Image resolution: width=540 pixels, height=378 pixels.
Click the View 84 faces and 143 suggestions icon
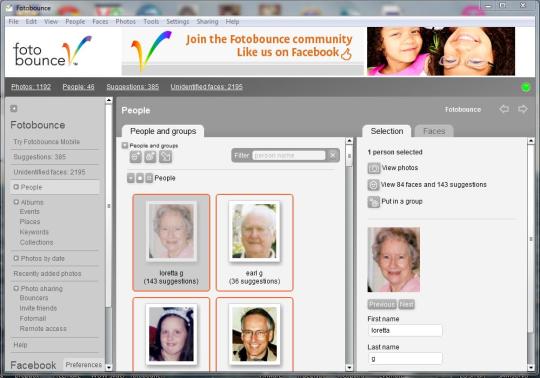pos(374,185)
